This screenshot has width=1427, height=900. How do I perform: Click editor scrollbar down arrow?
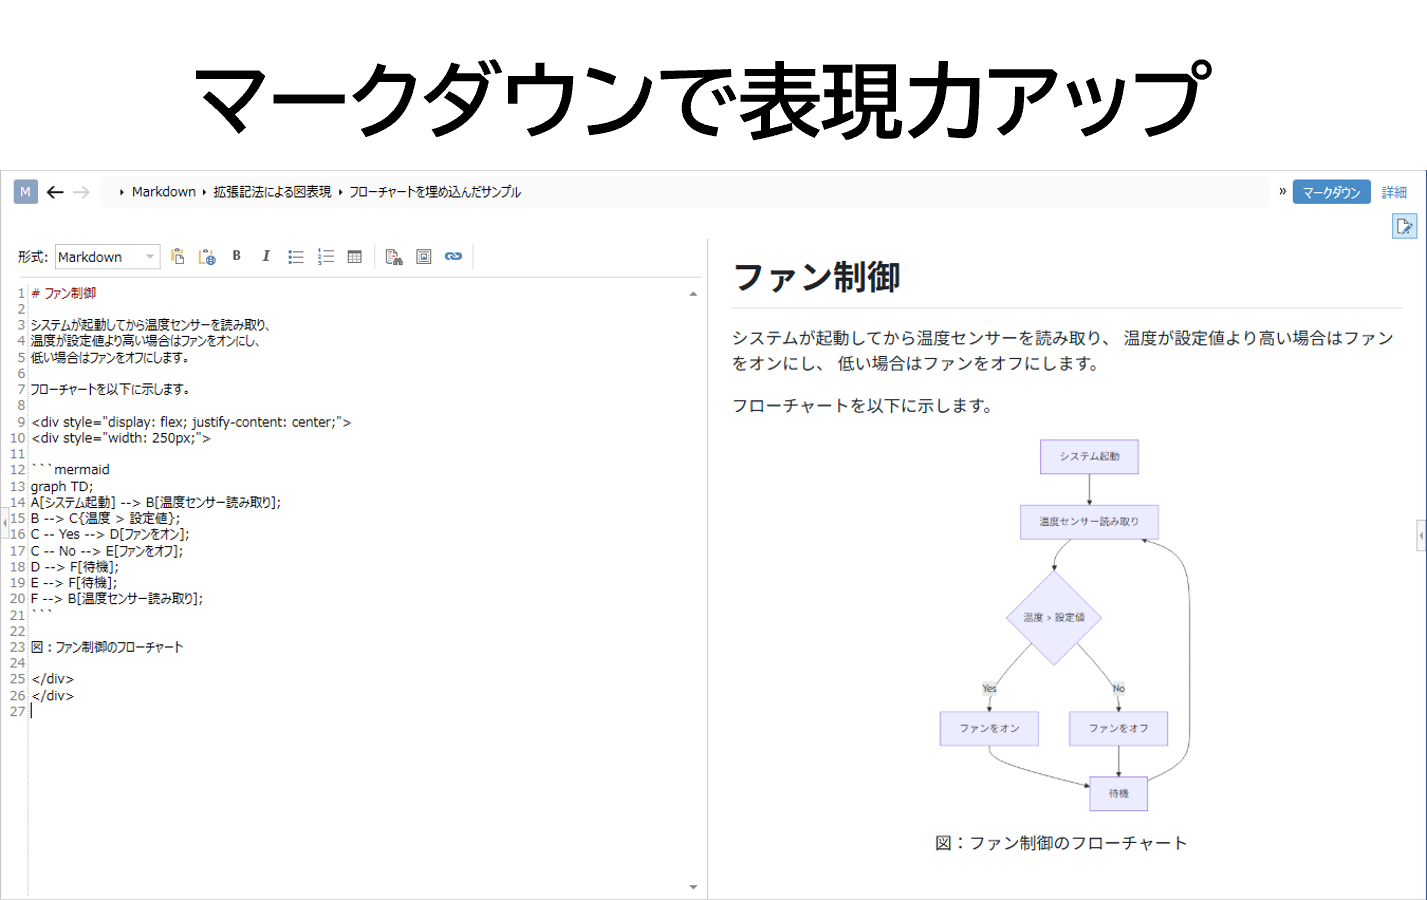pos(693,887)
